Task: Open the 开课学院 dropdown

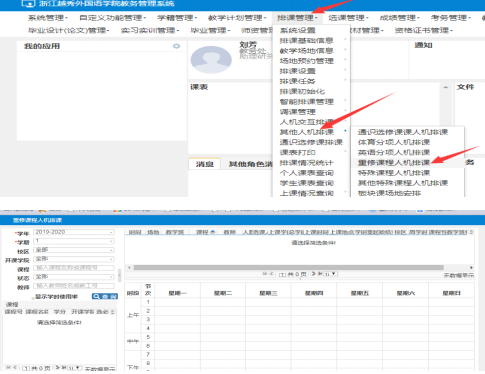Action: [x=74, y=259]
